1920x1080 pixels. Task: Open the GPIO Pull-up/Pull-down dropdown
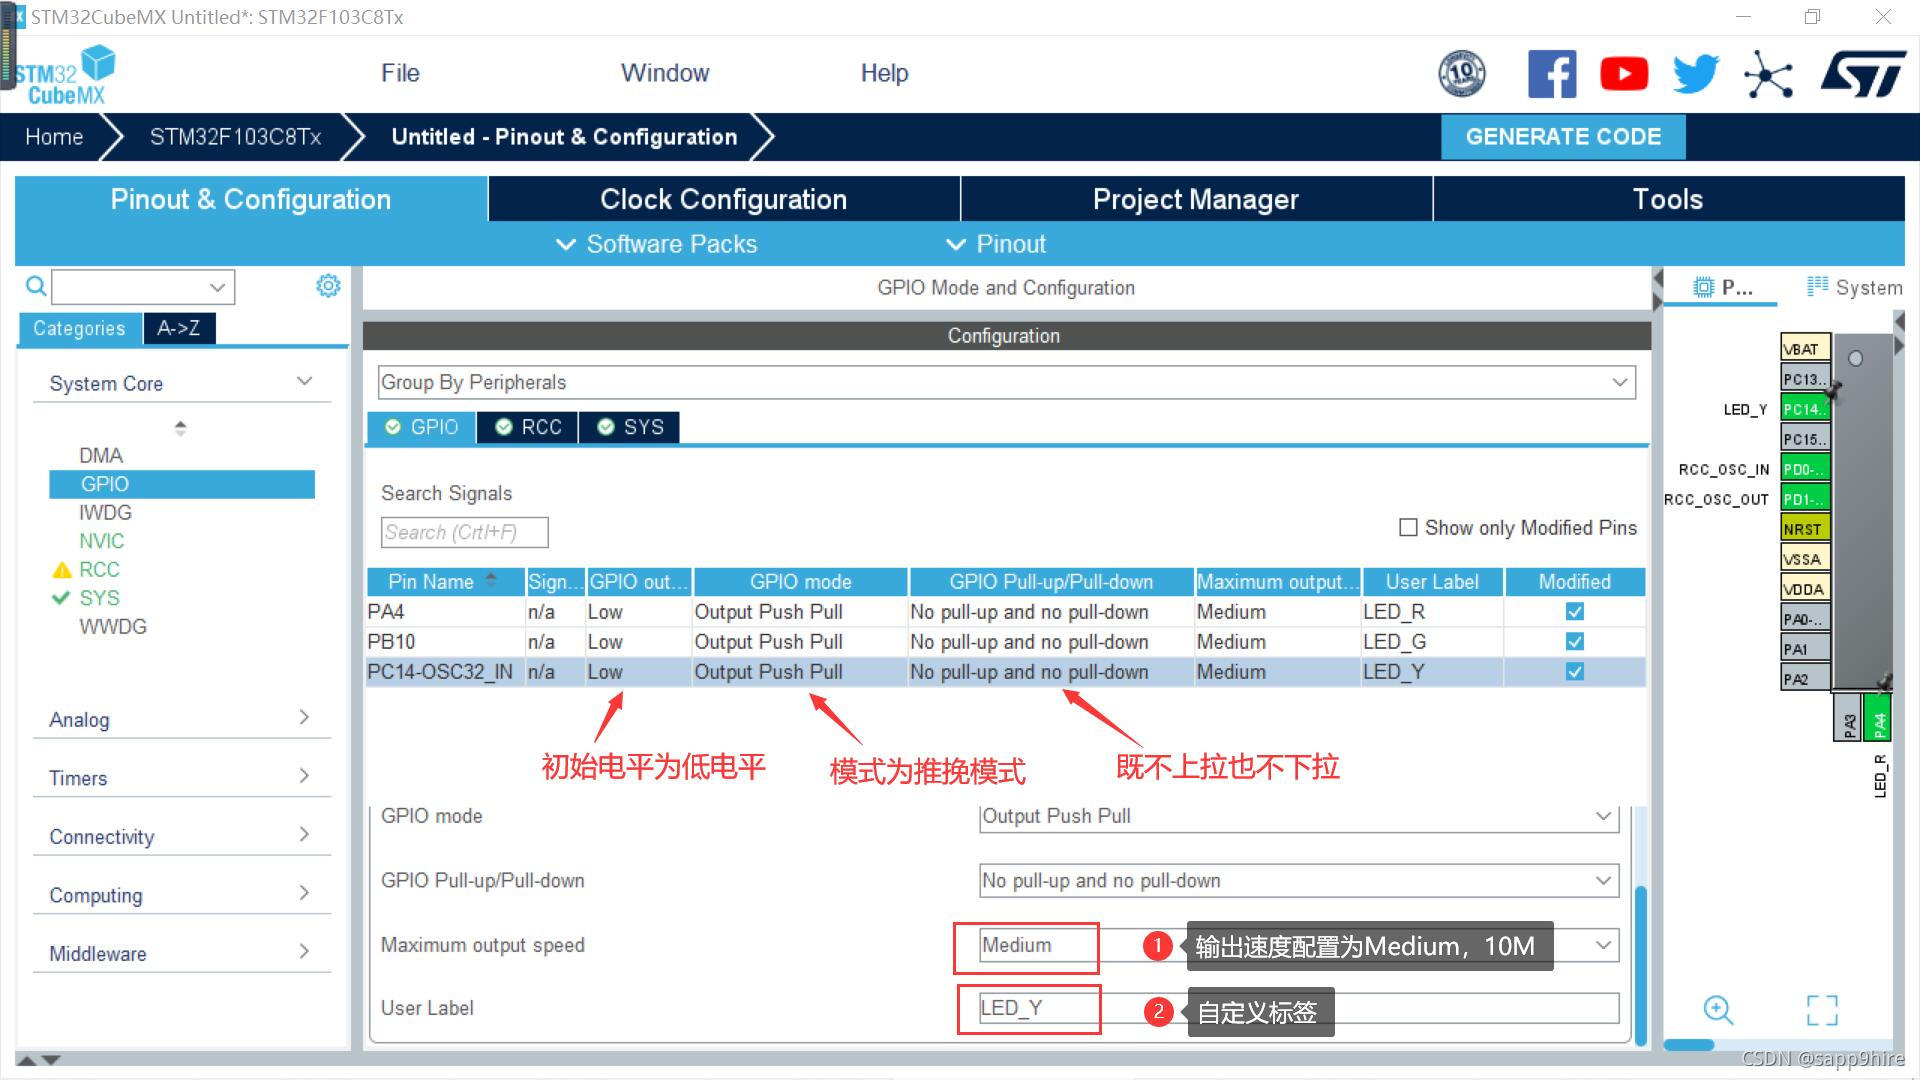click(x=1299, y=881)
